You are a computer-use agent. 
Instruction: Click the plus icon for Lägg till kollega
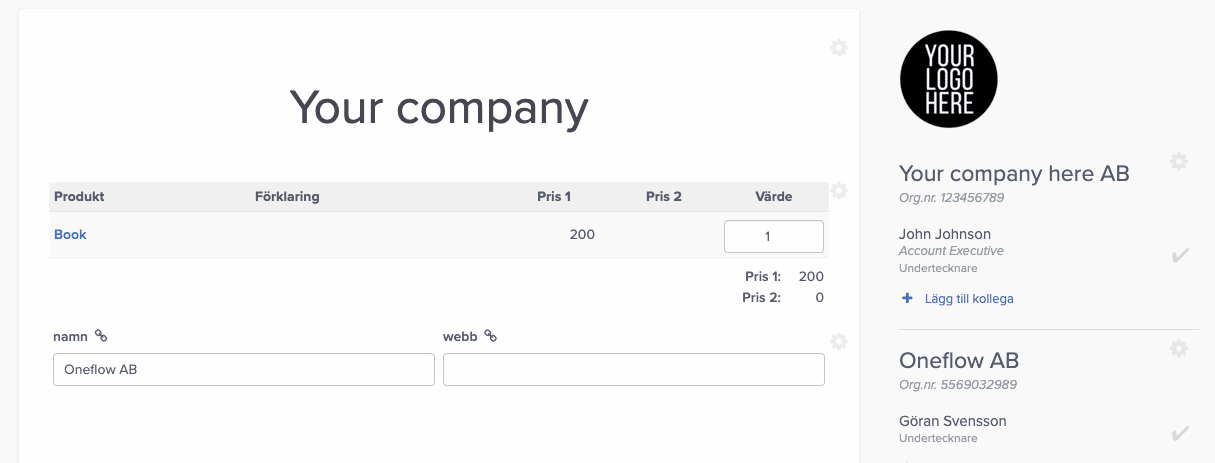[x=908, y=298]
